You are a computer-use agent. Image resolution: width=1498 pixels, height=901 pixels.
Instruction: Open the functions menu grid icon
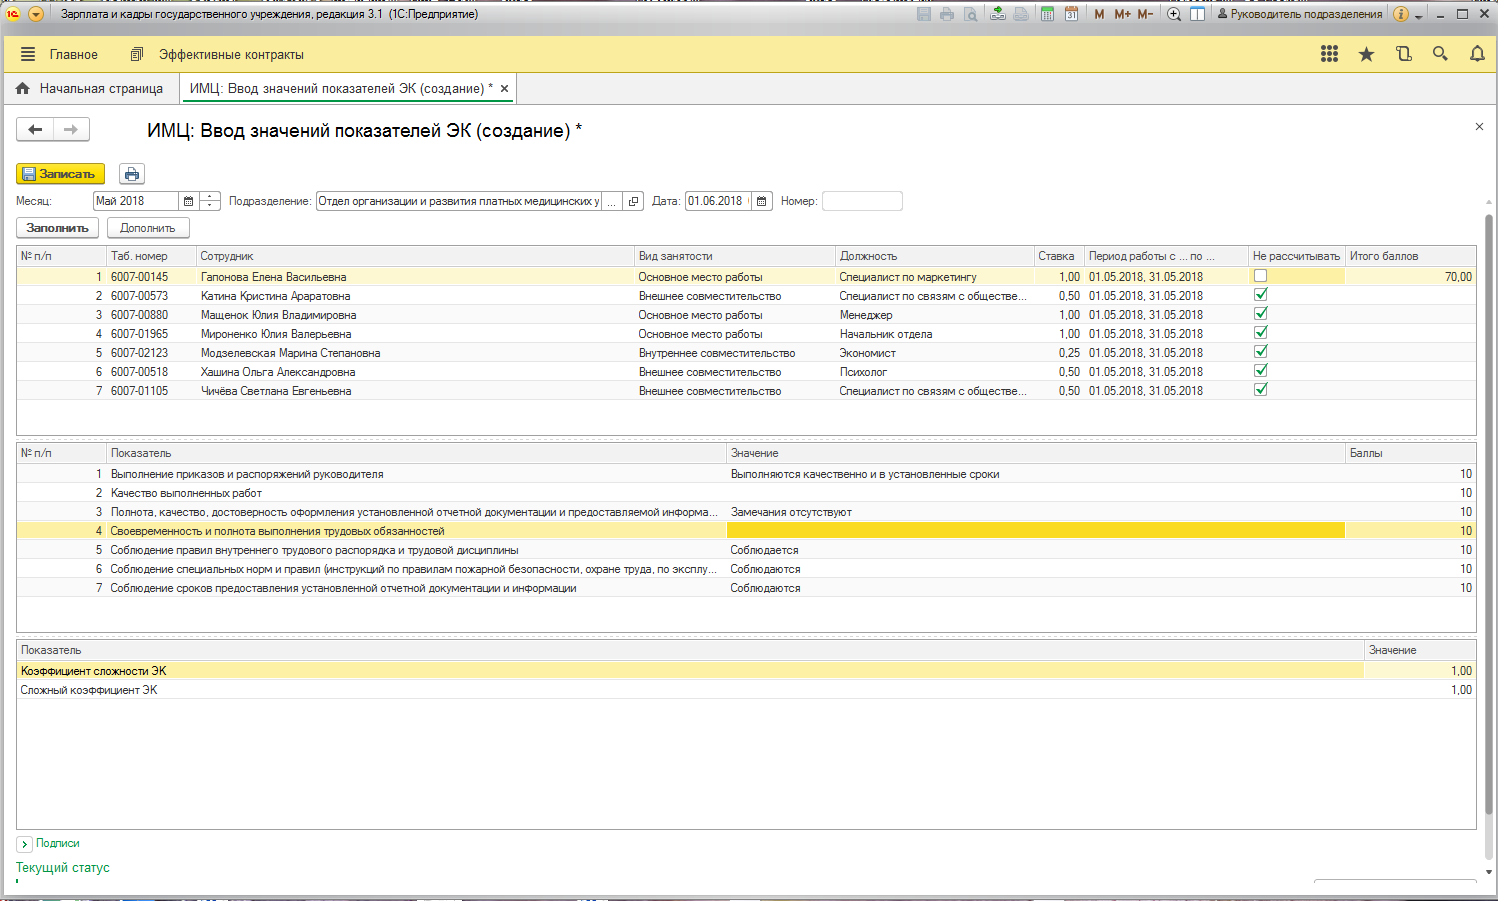(1329, 55)
